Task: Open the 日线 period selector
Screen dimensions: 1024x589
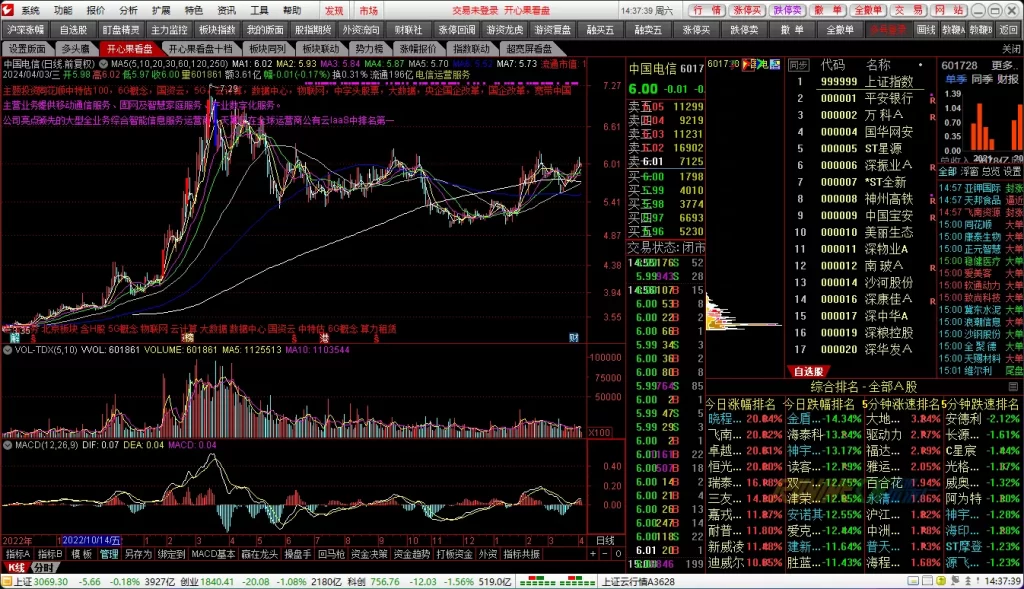Action: click(x=605, y=540)
